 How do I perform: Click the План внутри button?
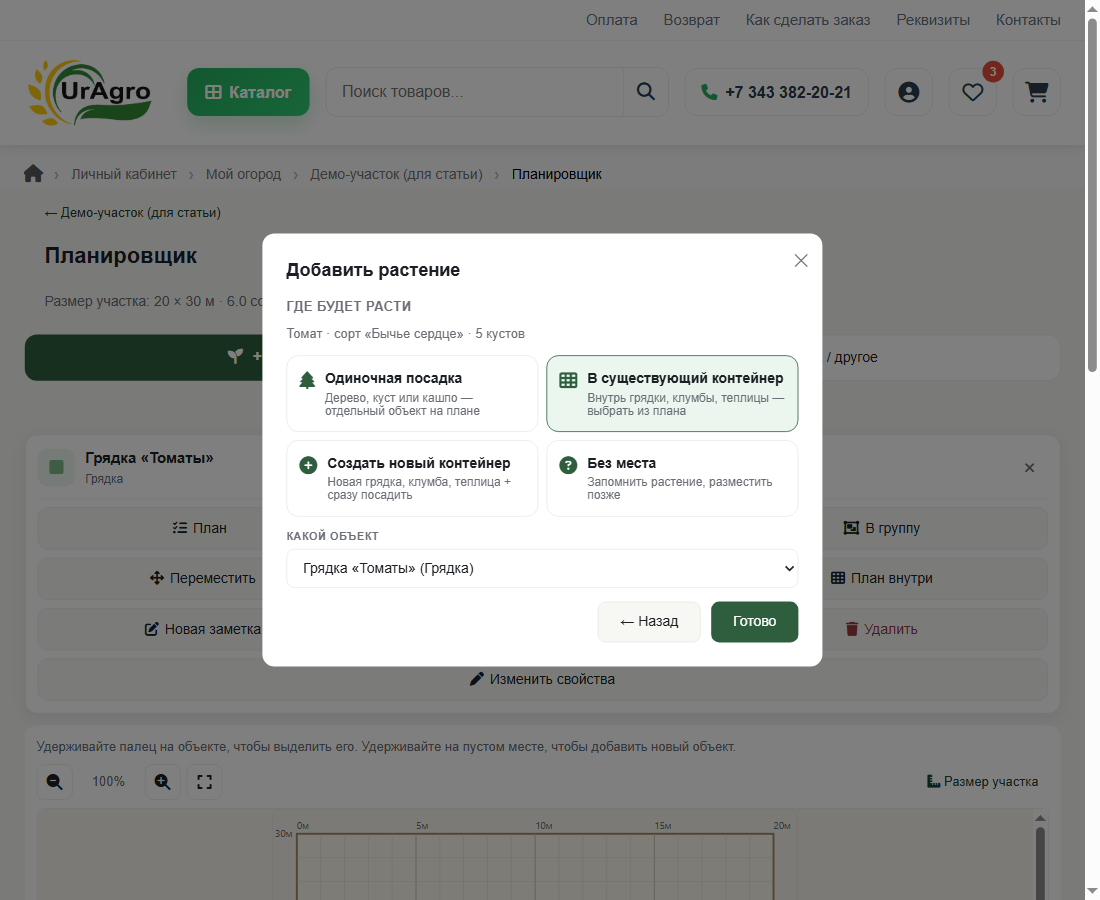881,579
